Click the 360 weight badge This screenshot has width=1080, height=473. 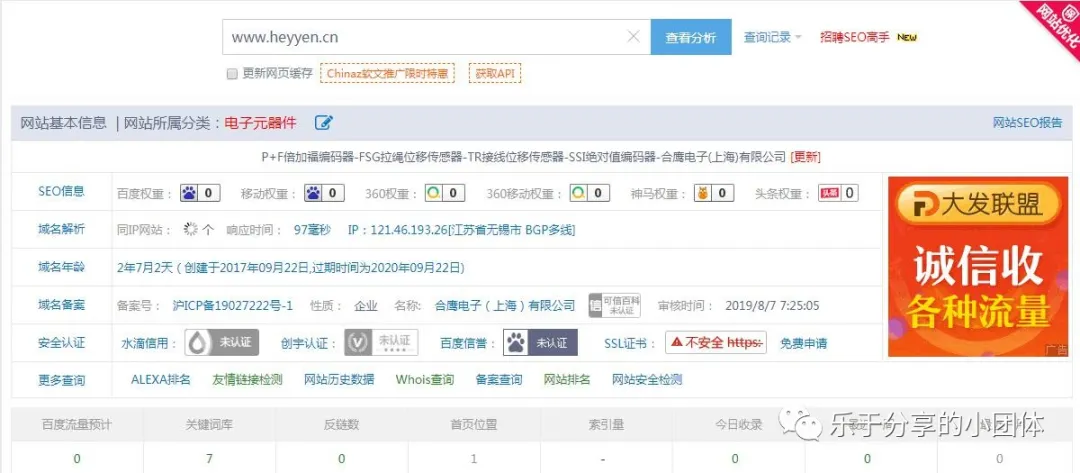[444, 193]
